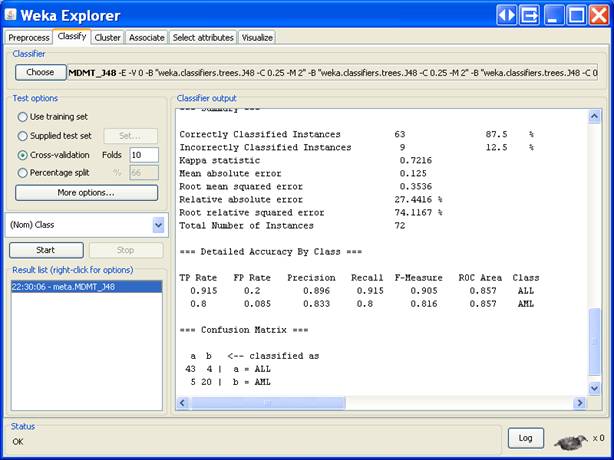Click the output scroll up arrow
The image size is (614, 460).
(594, 116)
